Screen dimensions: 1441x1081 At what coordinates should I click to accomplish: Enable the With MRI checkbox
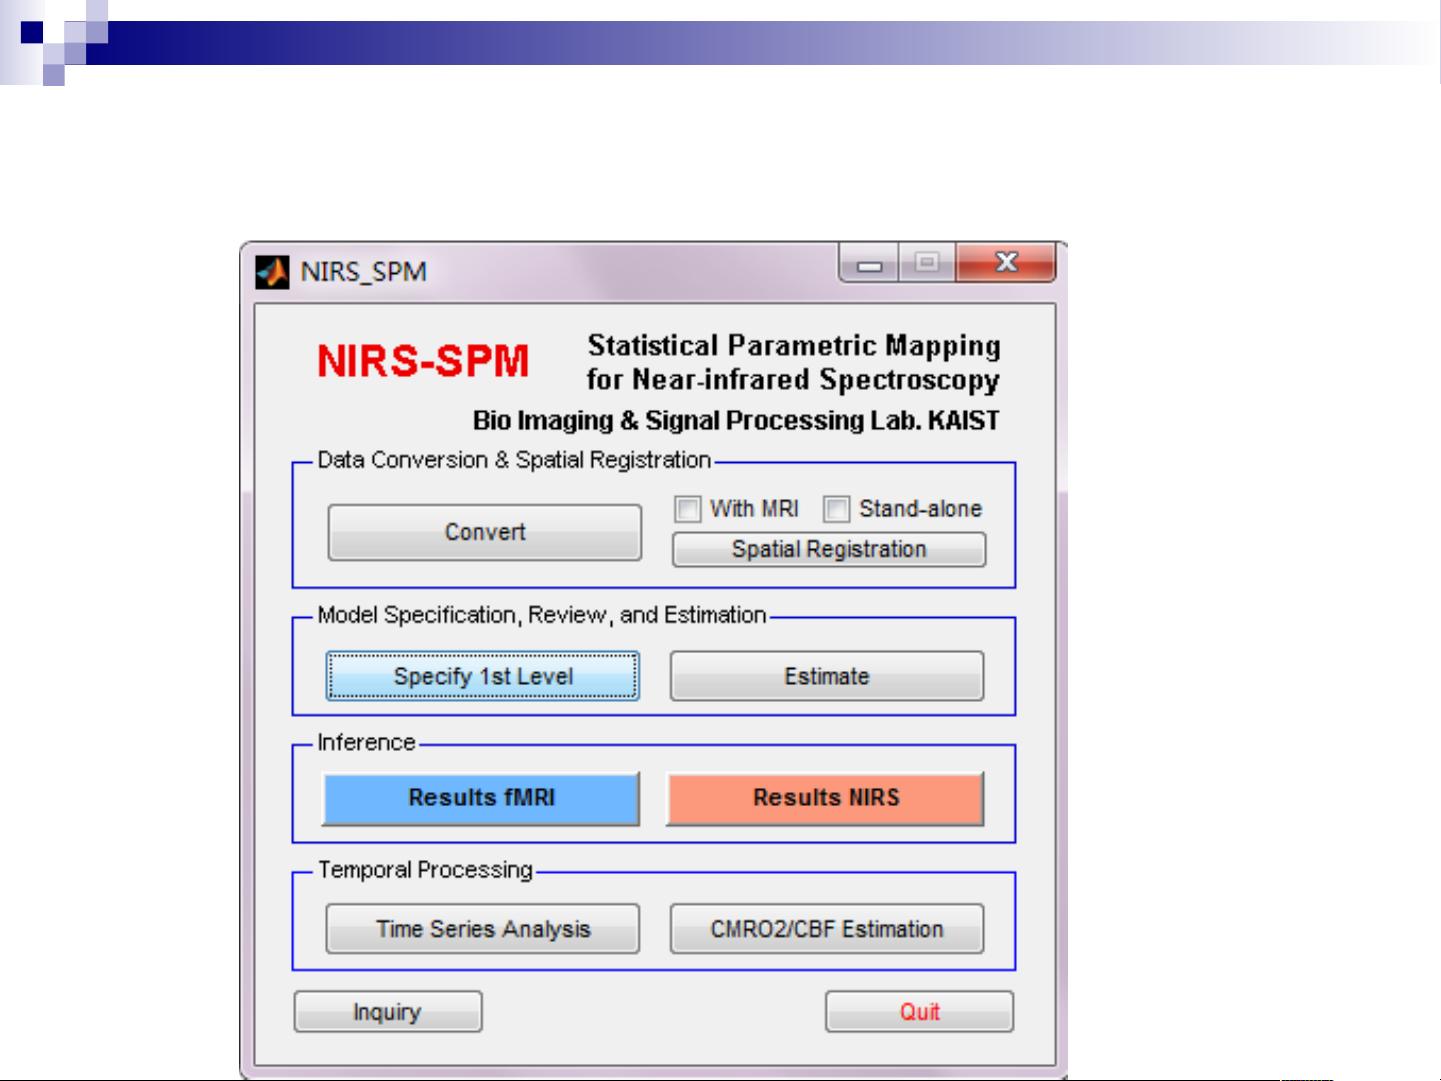click(690, 509)
